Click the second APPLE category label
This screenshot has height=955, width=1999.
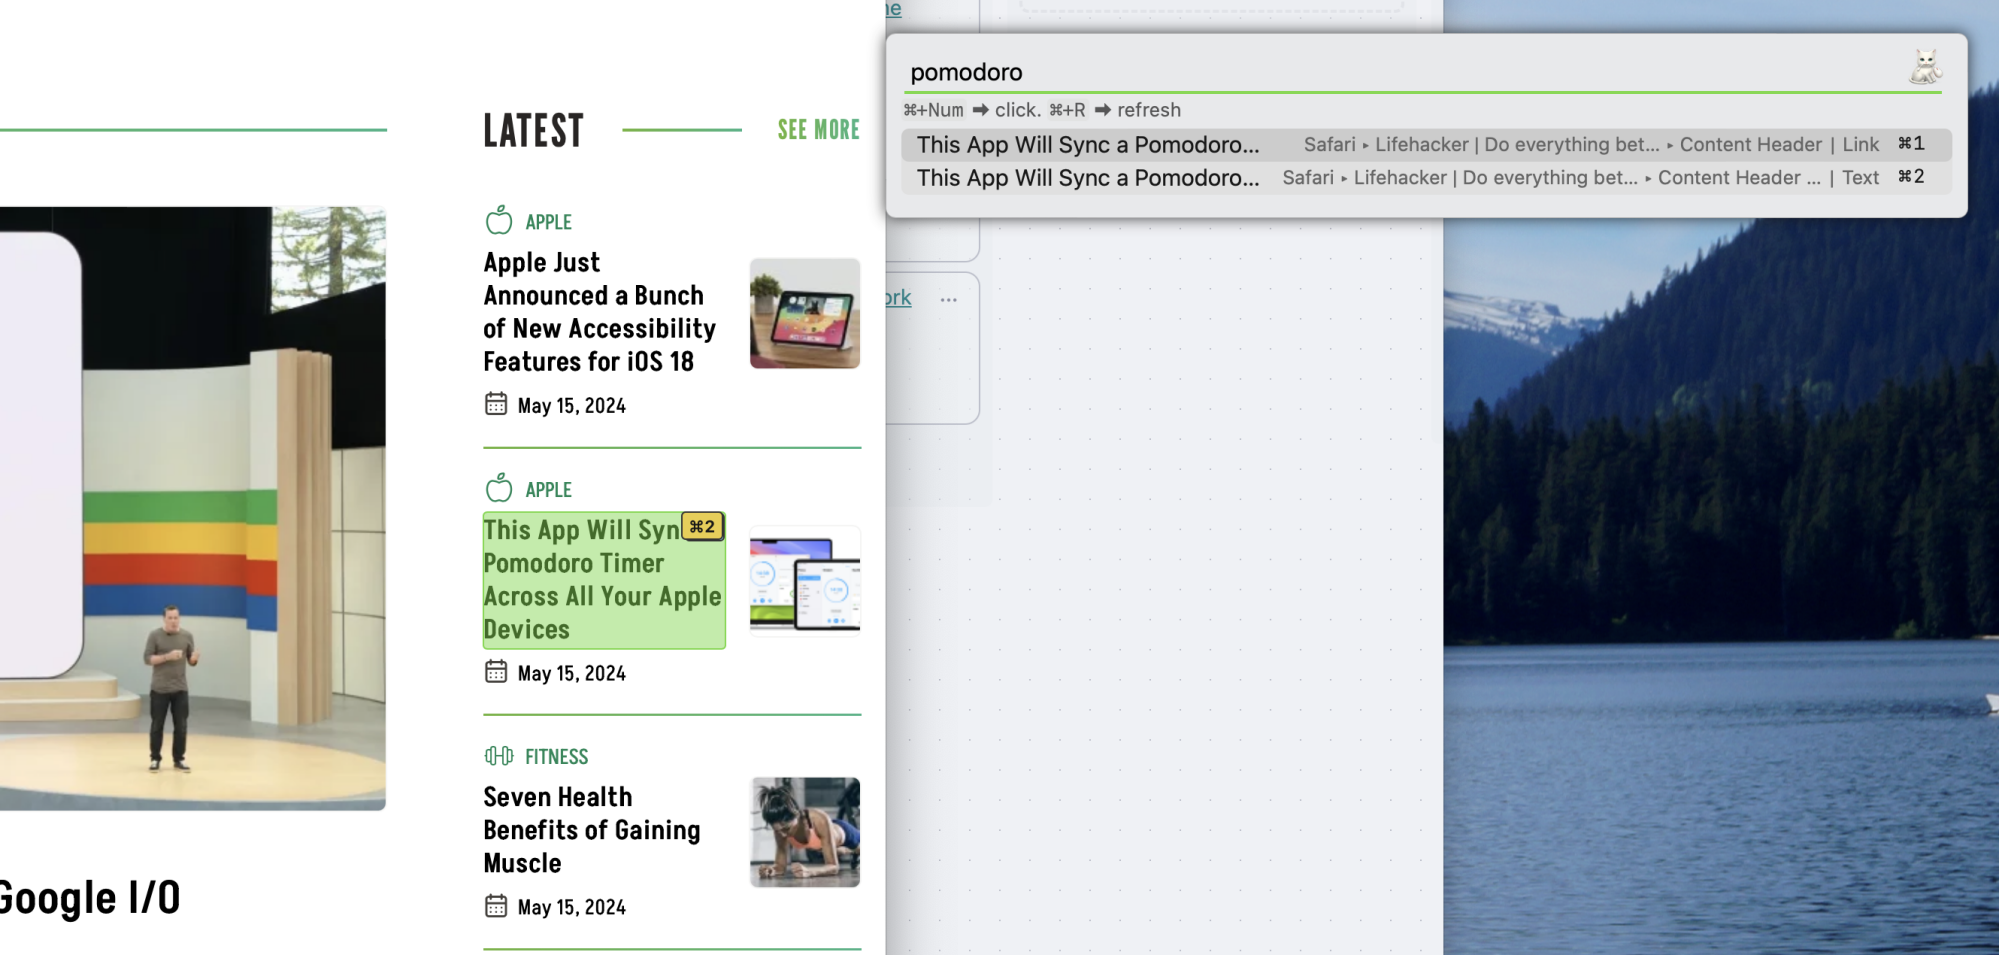click(x=549, y=490)
